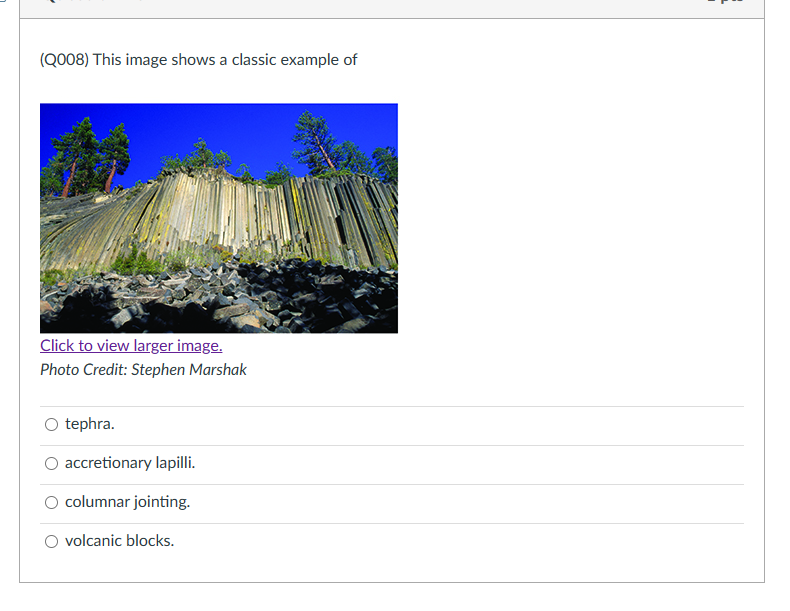
Task: Click the columnar rock formation photo
Action: 219,218
